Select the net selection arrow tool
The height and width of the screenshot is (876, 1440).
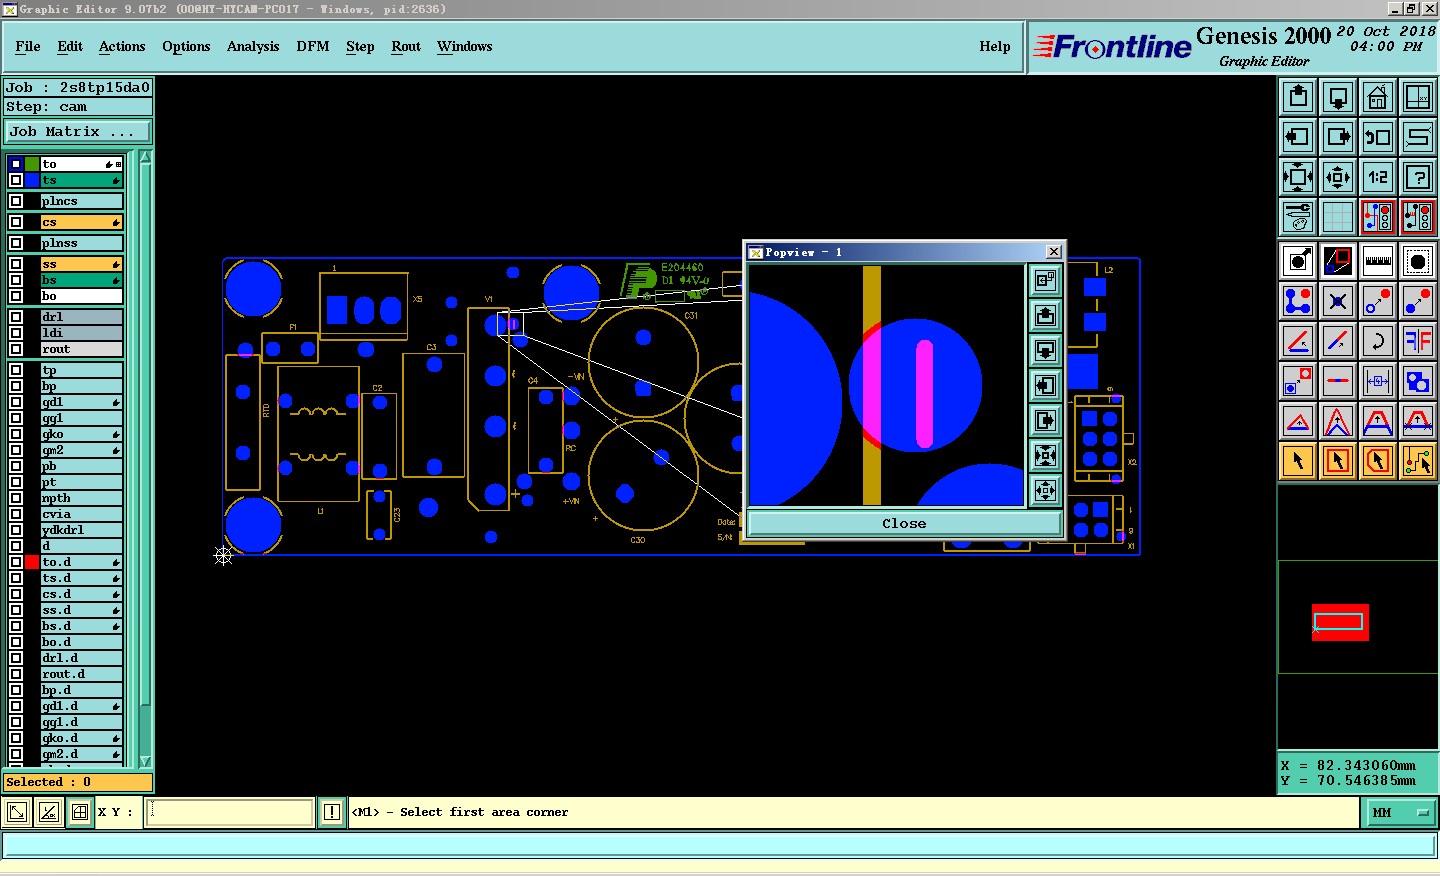click(x=1418, y=461)
